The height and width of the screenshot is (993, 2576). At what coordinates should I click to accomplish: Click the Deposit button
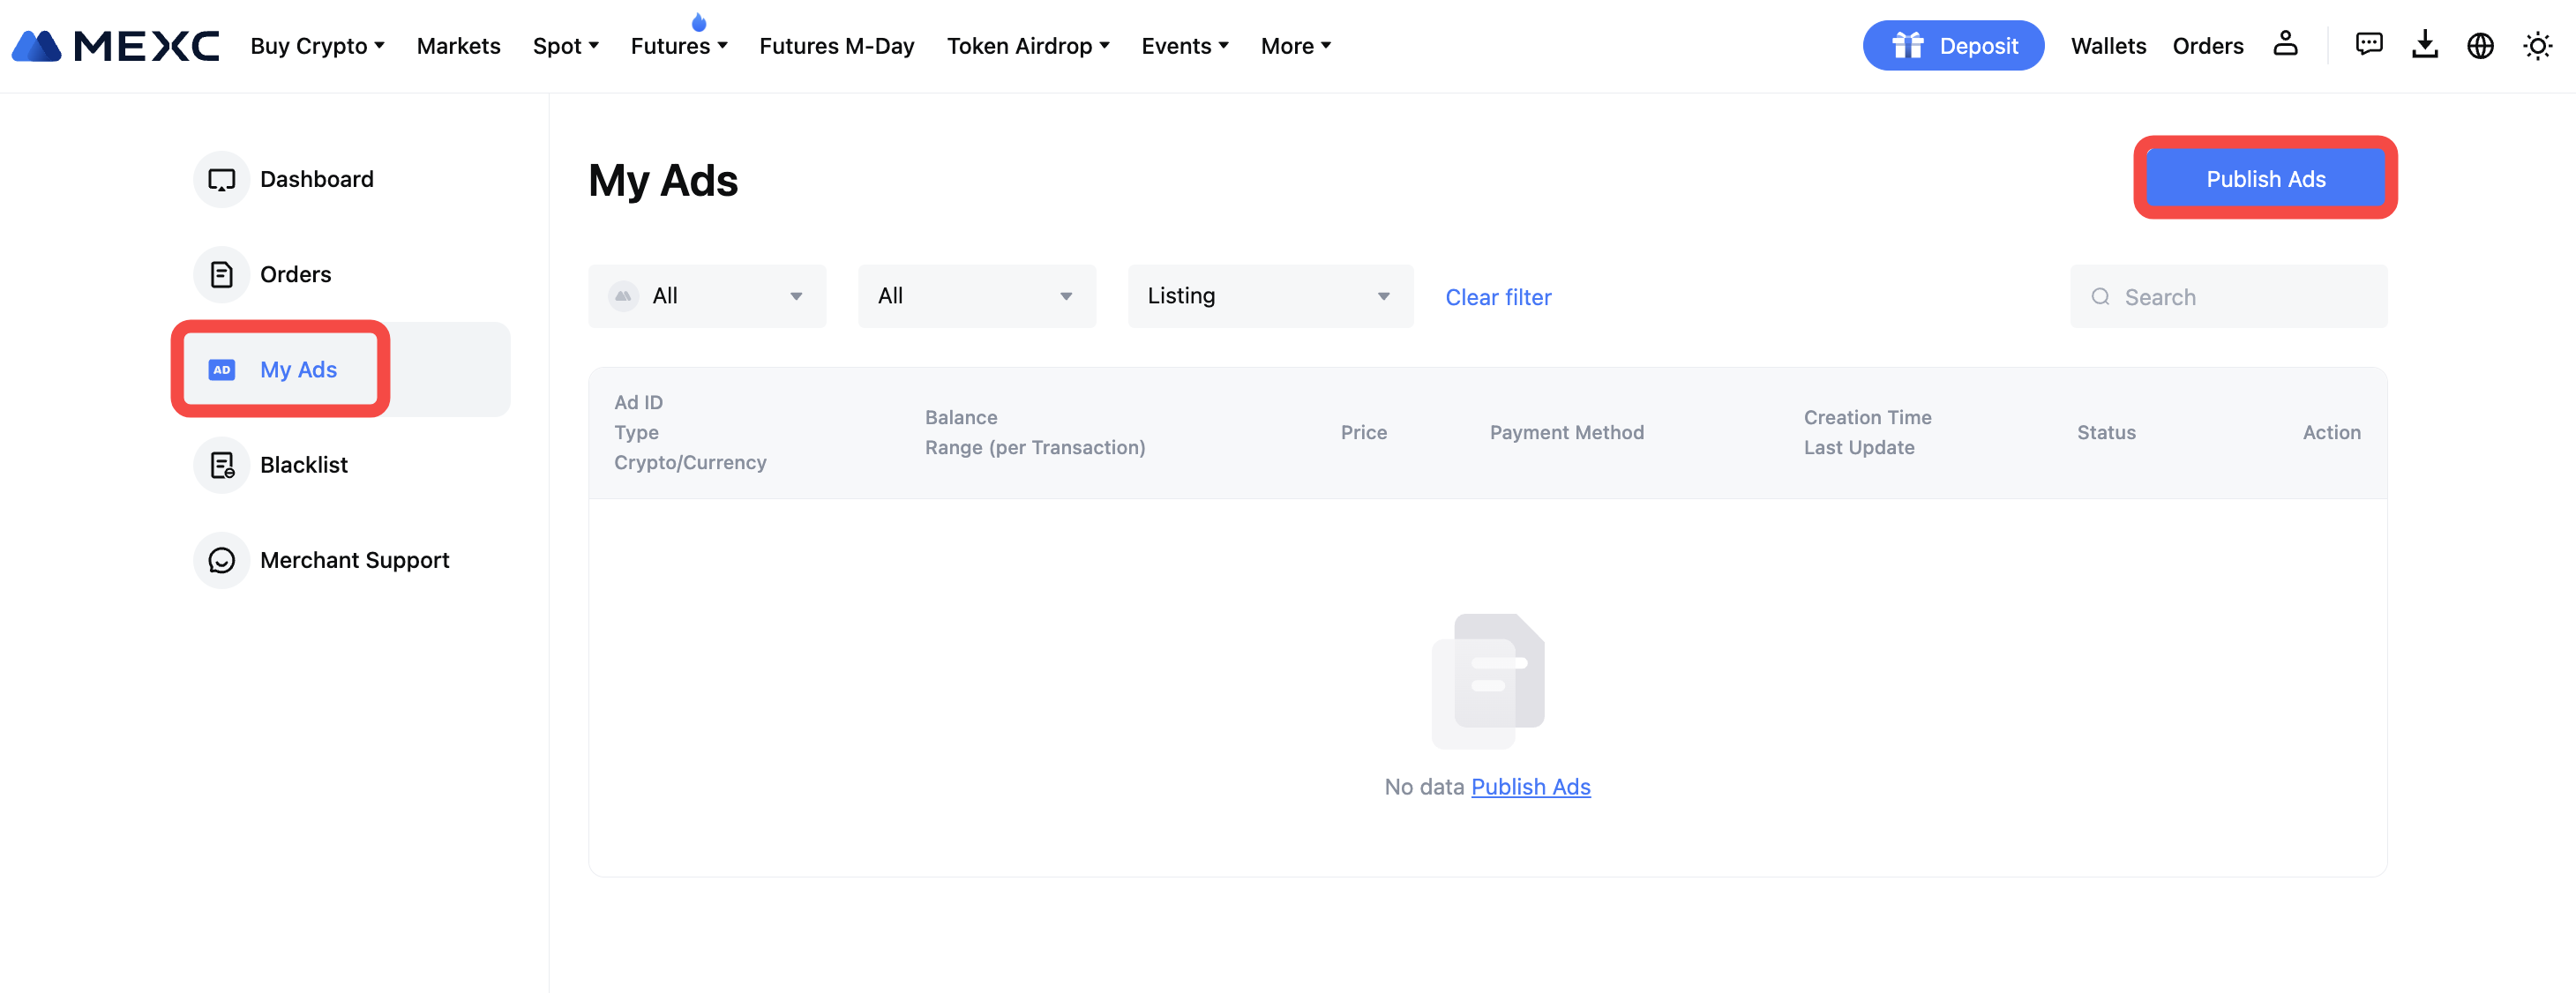[x=1953, y=45]
